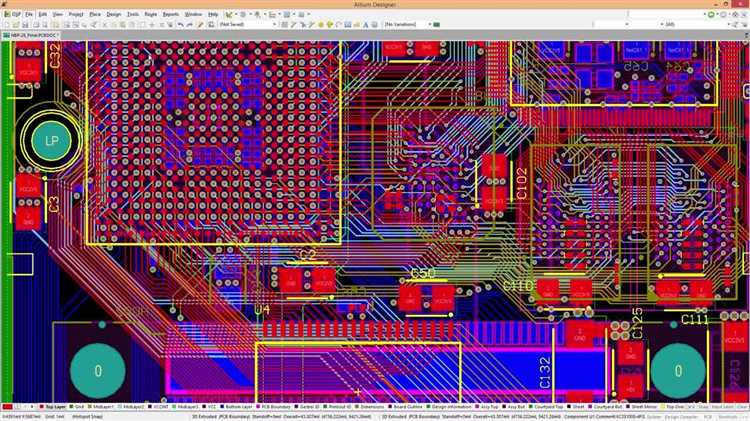Open the File menu
Image resolution: width=750 pixels, height=421 pixels.
tap(29, 14)
